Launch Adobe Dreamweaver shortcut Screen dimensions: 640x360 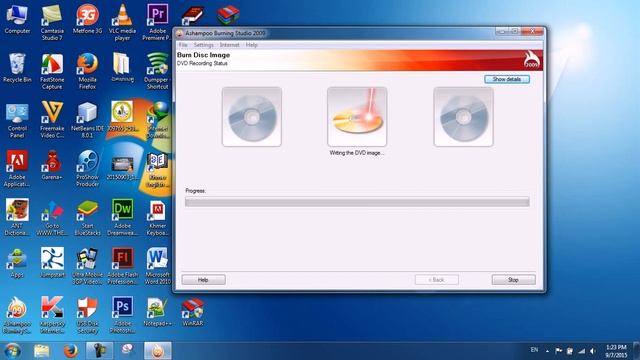click(x=122, y=217)
